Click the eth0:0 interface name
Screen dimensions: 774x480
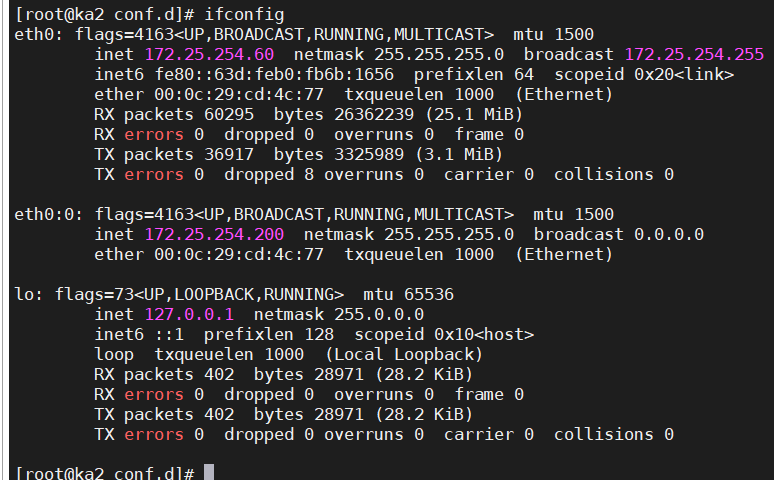(x=44, y=214)
